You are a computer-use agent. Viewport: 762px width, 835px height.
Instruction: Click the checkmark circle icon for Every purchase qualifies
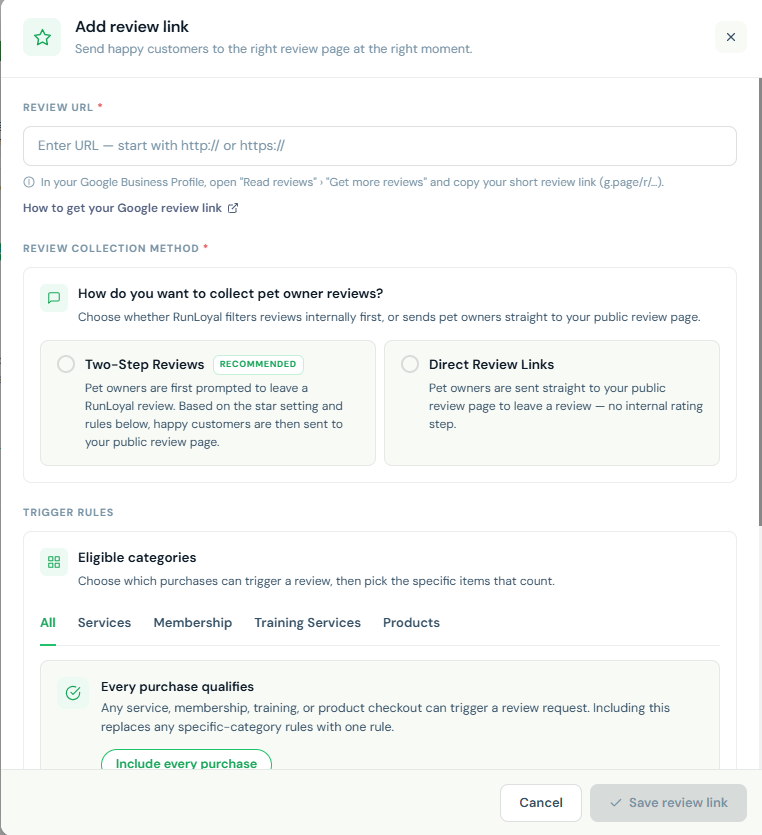pyautogui.click(x=73, y=693)
